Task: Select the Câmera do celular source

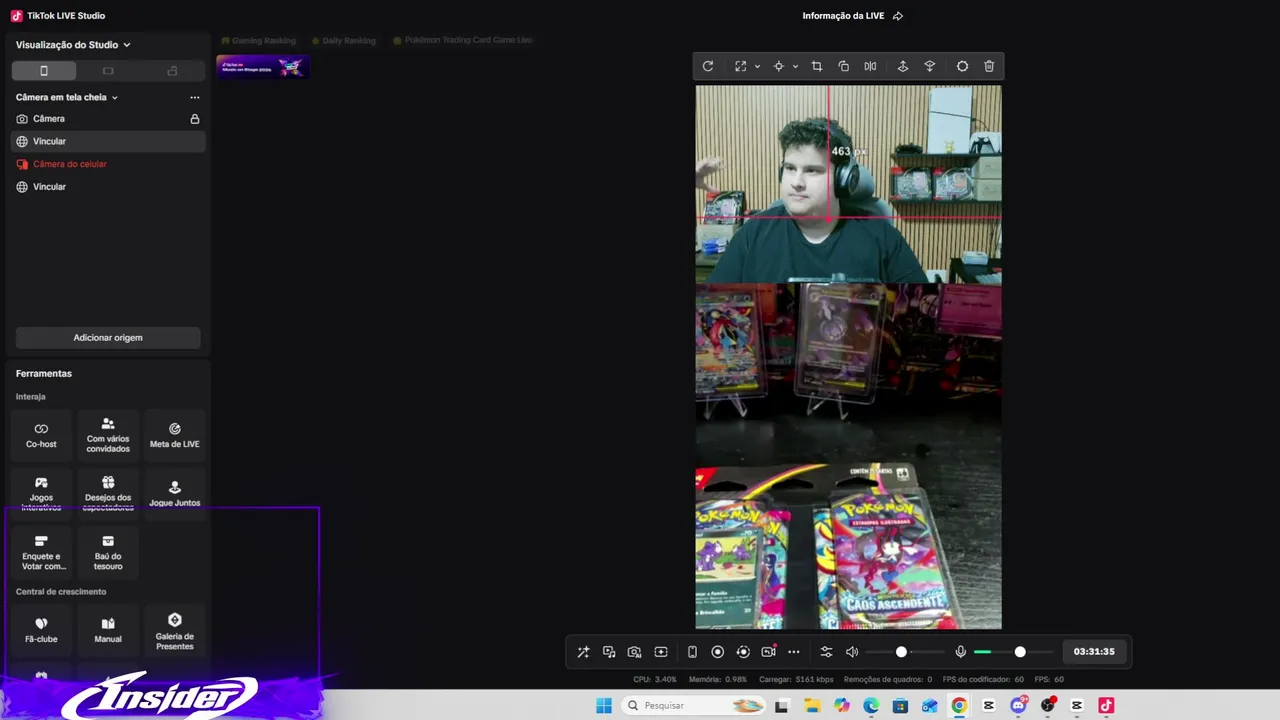Action: coord(108,164)
